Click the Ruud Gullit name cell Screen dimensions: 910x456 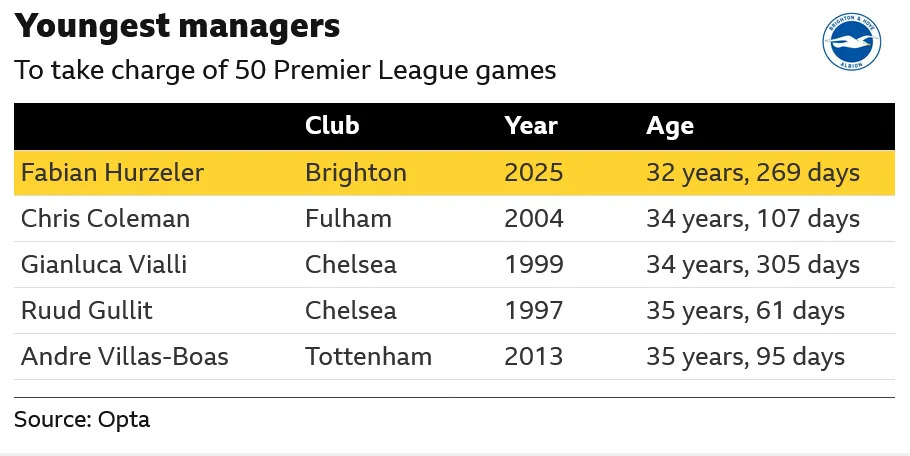(87, 311)
